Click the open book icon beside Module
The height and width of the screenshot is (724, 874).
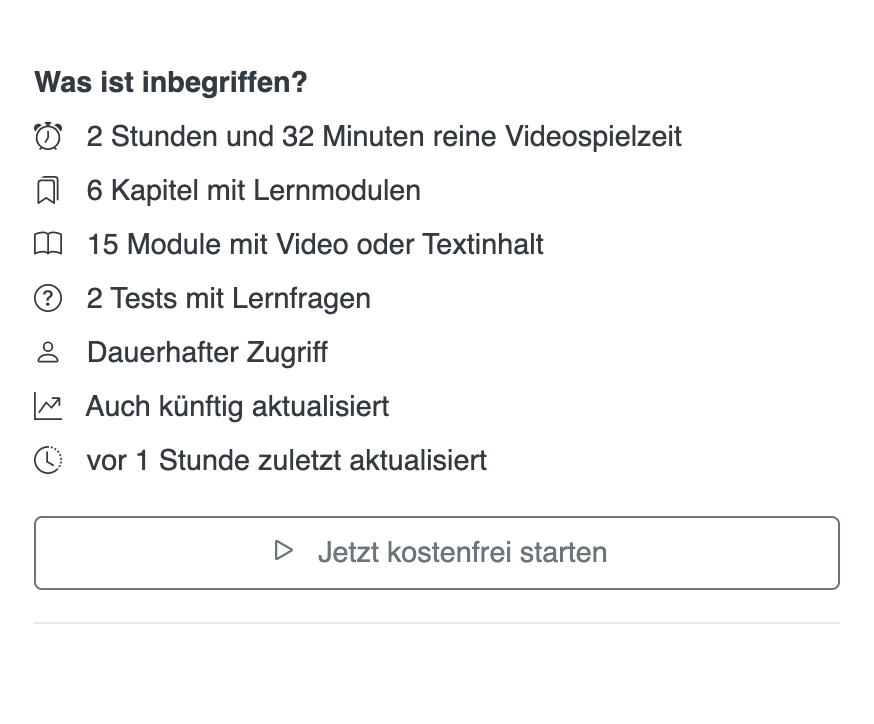[47, 245]
